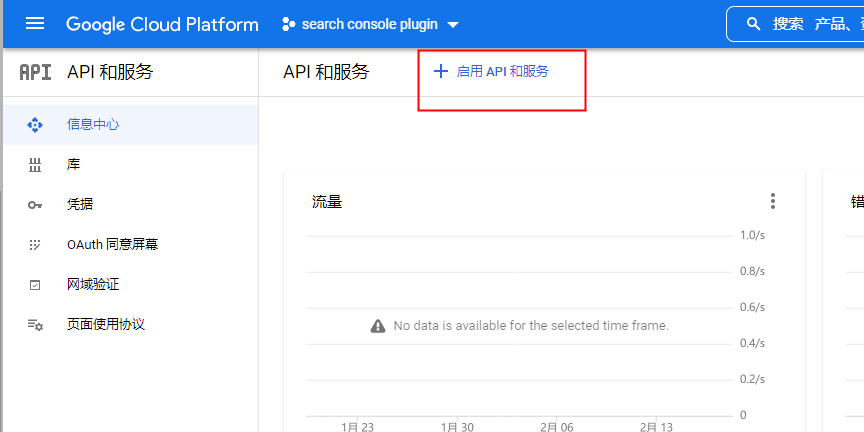This screenshot has height=432, width=864.
Task: Open OAuth 同意屏幕 page
Action: 131,245
